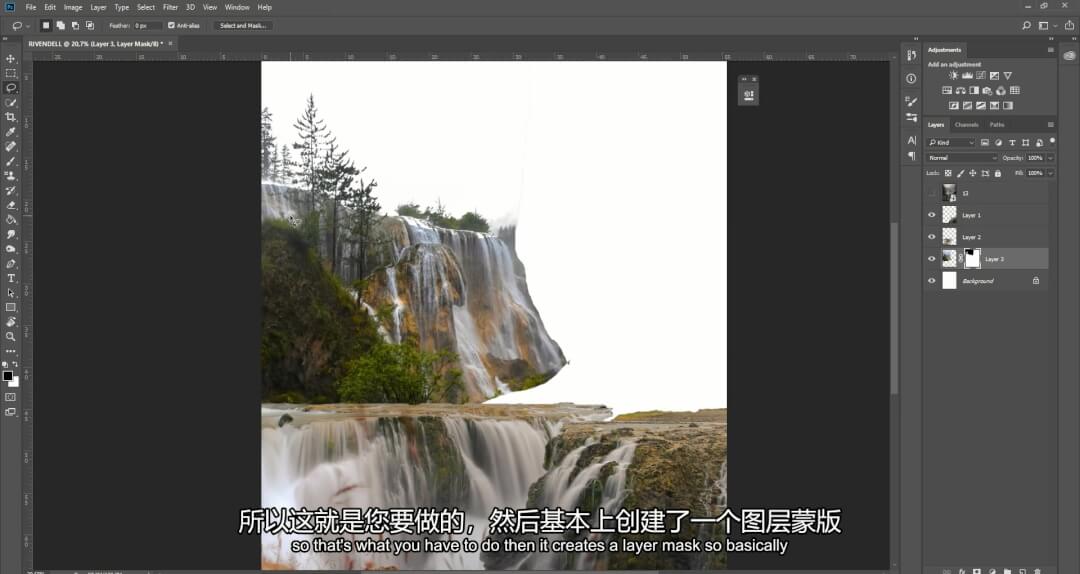Select the Rectangle shape tool
Viewport: 1080px width, 574px height.
[x=10, y=307]
